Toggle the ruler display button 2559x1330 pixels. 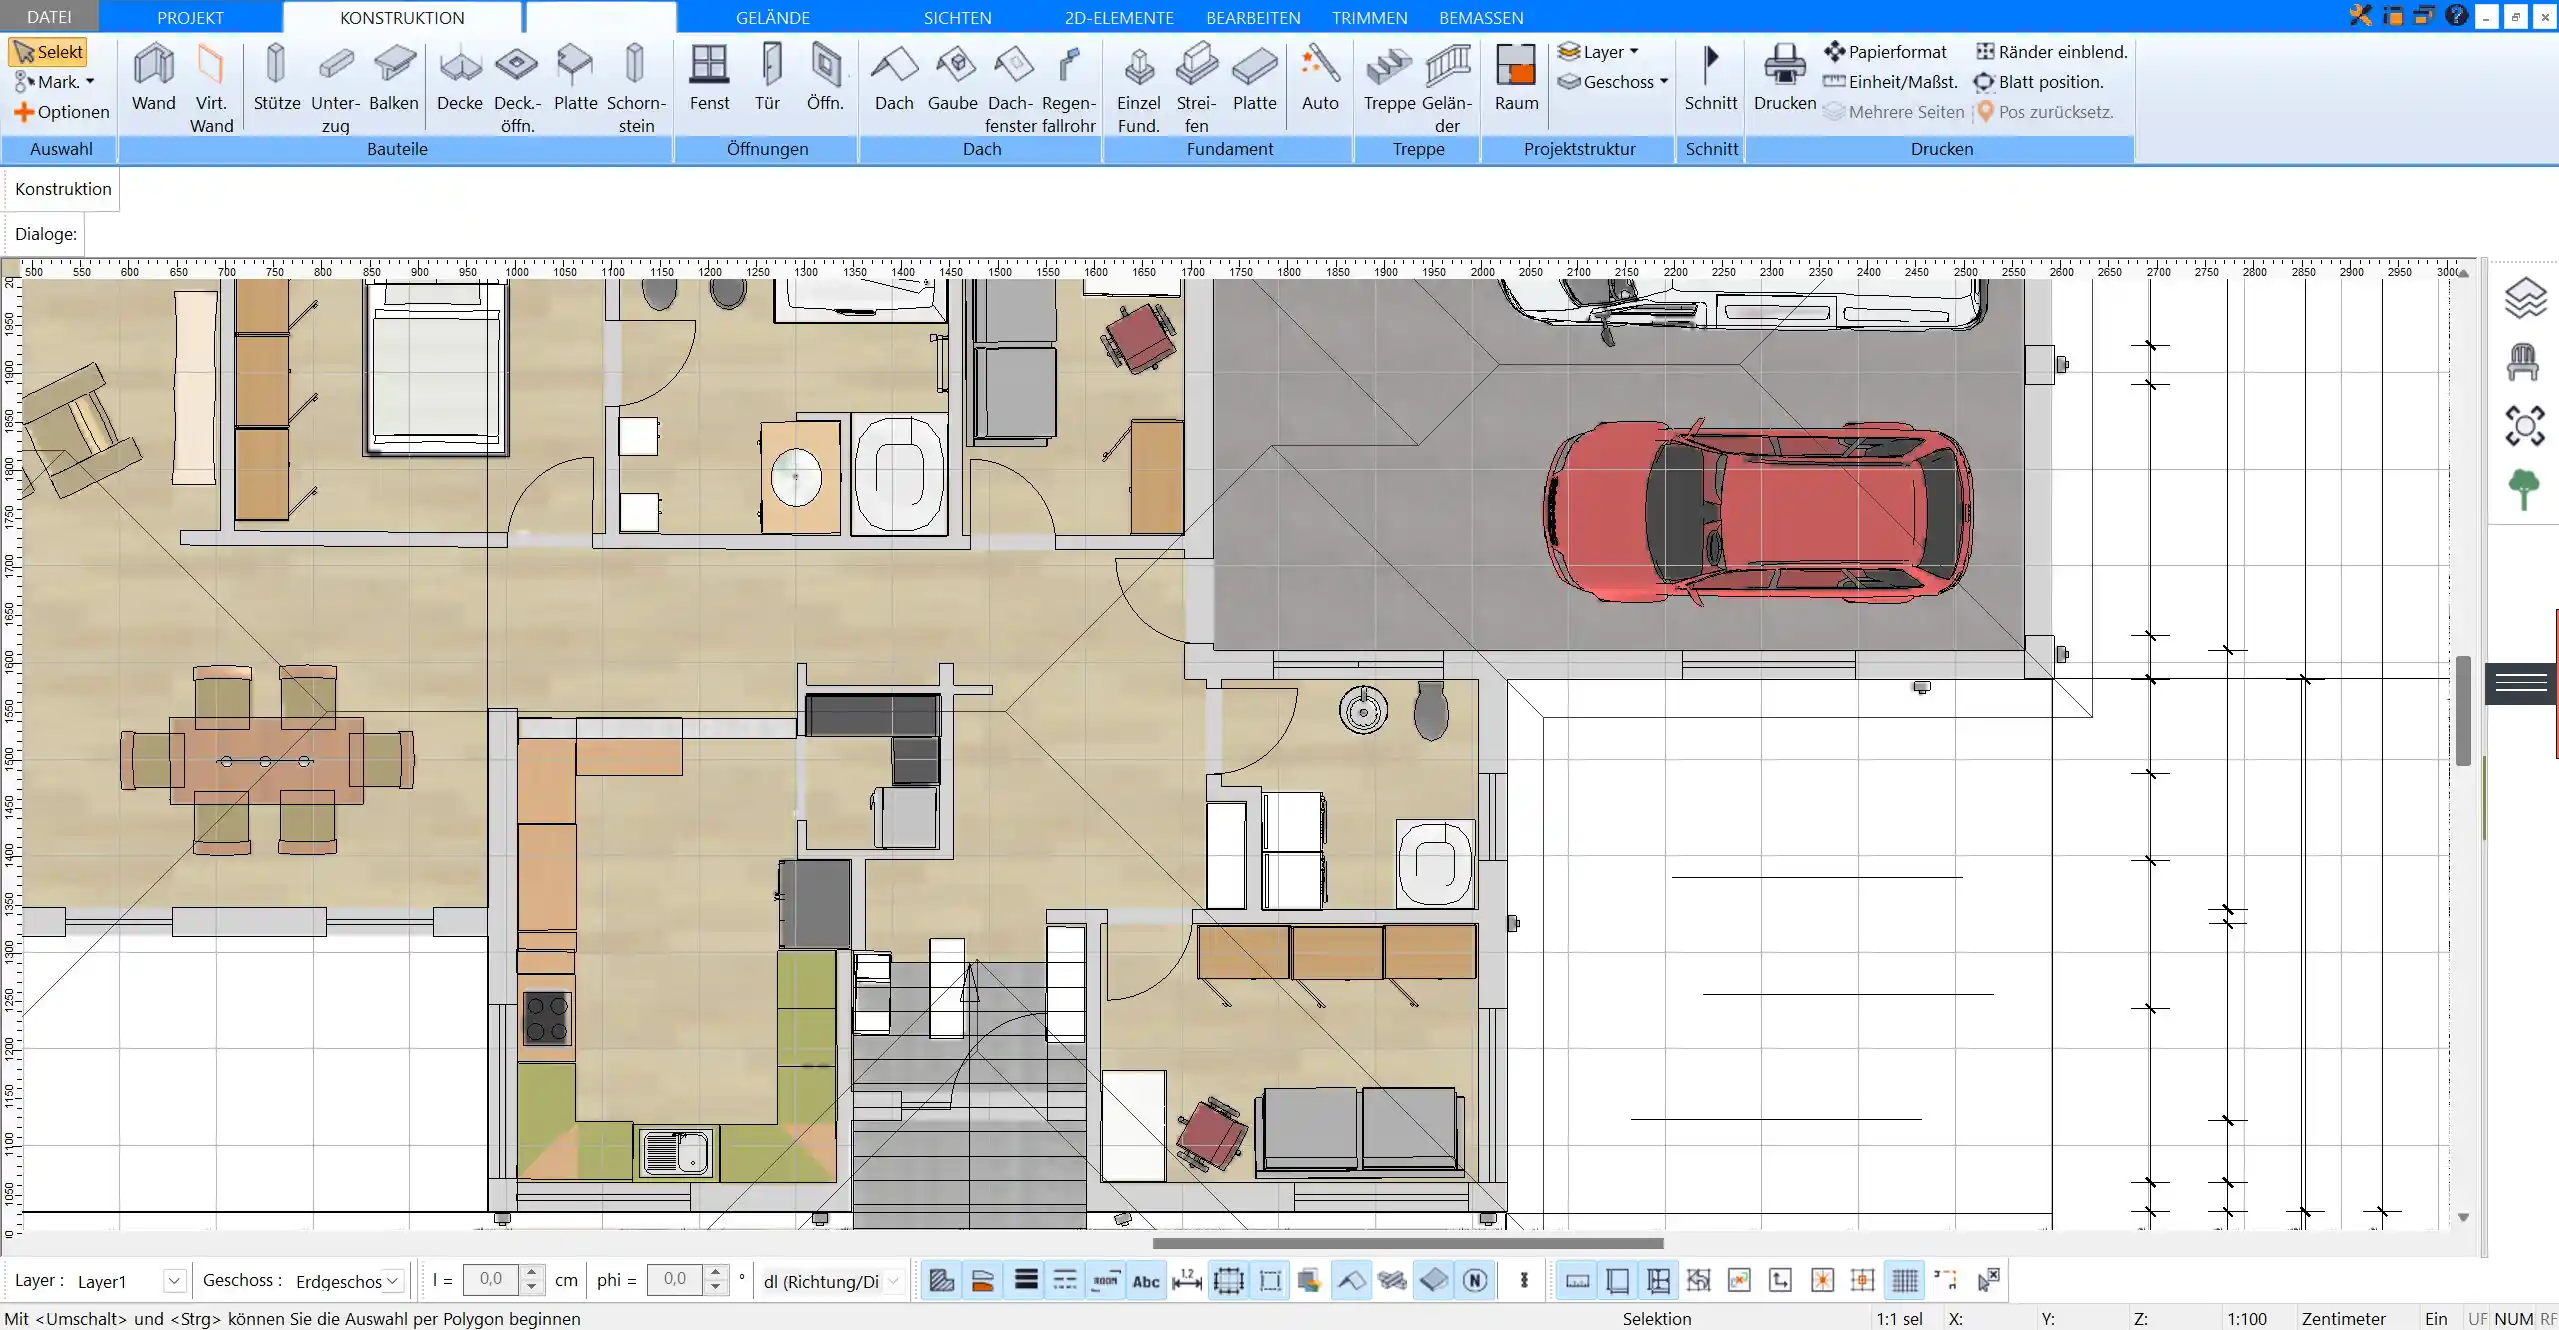tap(1577, 1280)
